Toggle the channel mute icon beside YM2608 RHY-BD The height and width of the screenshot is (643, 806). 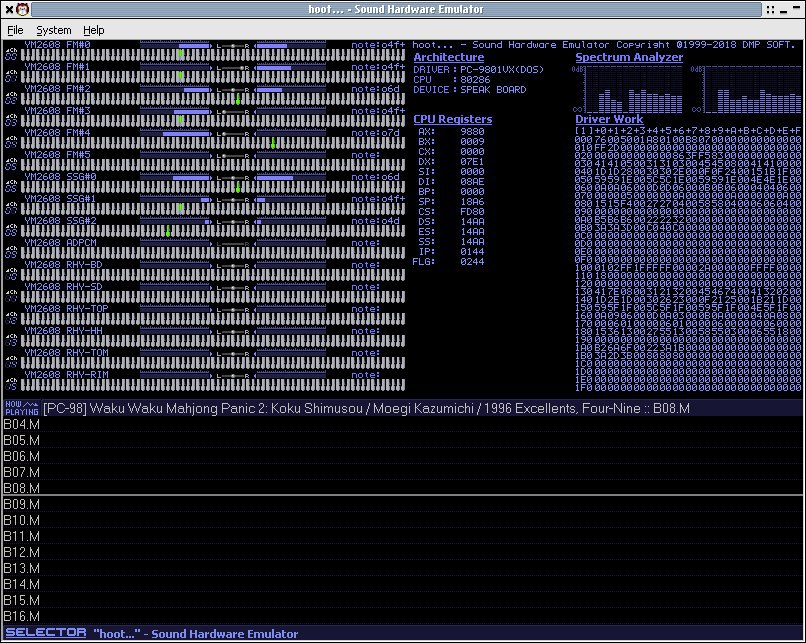11,274
